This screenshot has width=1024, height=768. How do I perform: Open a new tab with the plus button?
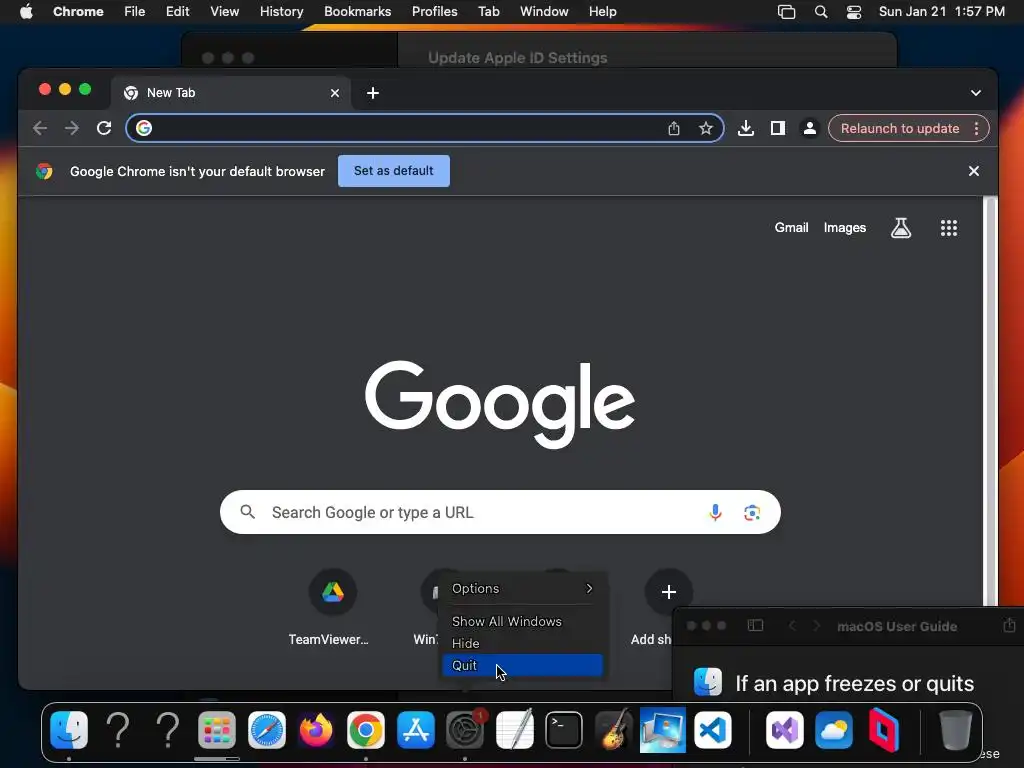(x=373, y=93)
